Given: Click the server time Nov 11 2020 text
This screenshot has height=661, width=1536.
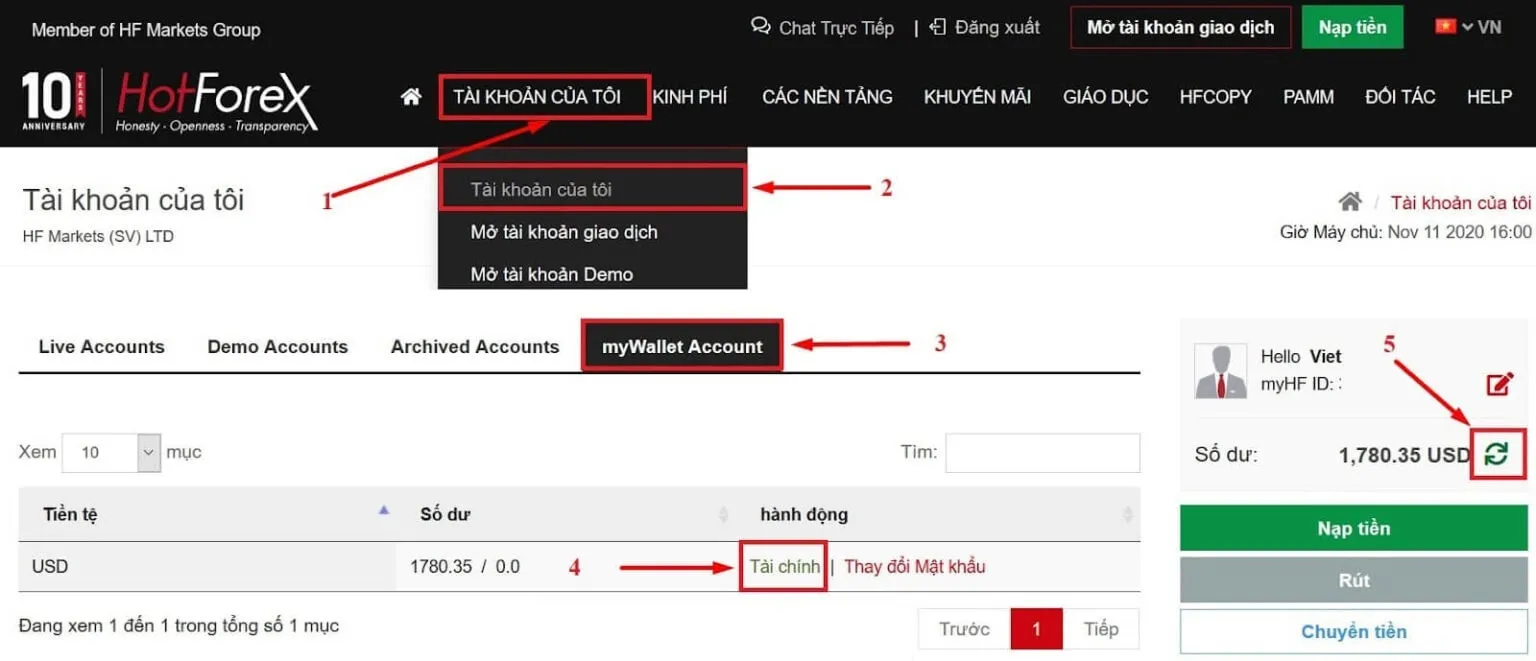Looking at the screenshot, I should pyautogui.click(x=1459, y=232).
